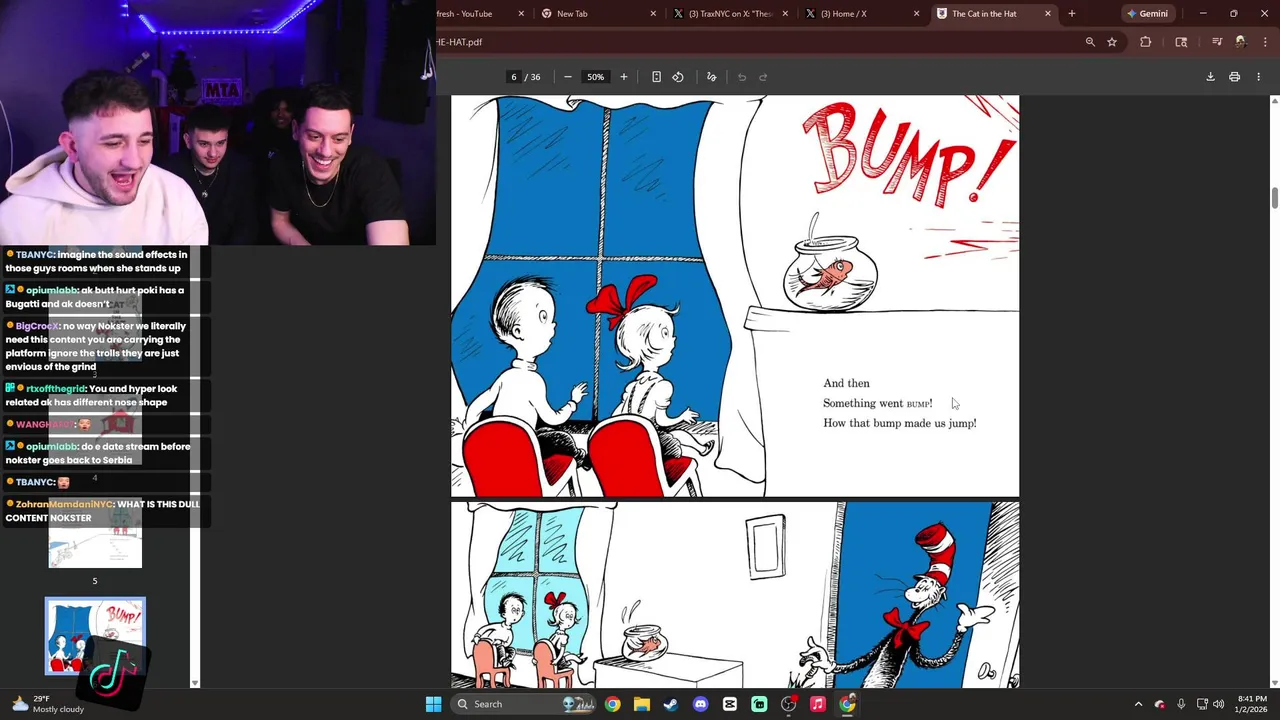Open the Chrome profile avatar

coord(1240,42)
